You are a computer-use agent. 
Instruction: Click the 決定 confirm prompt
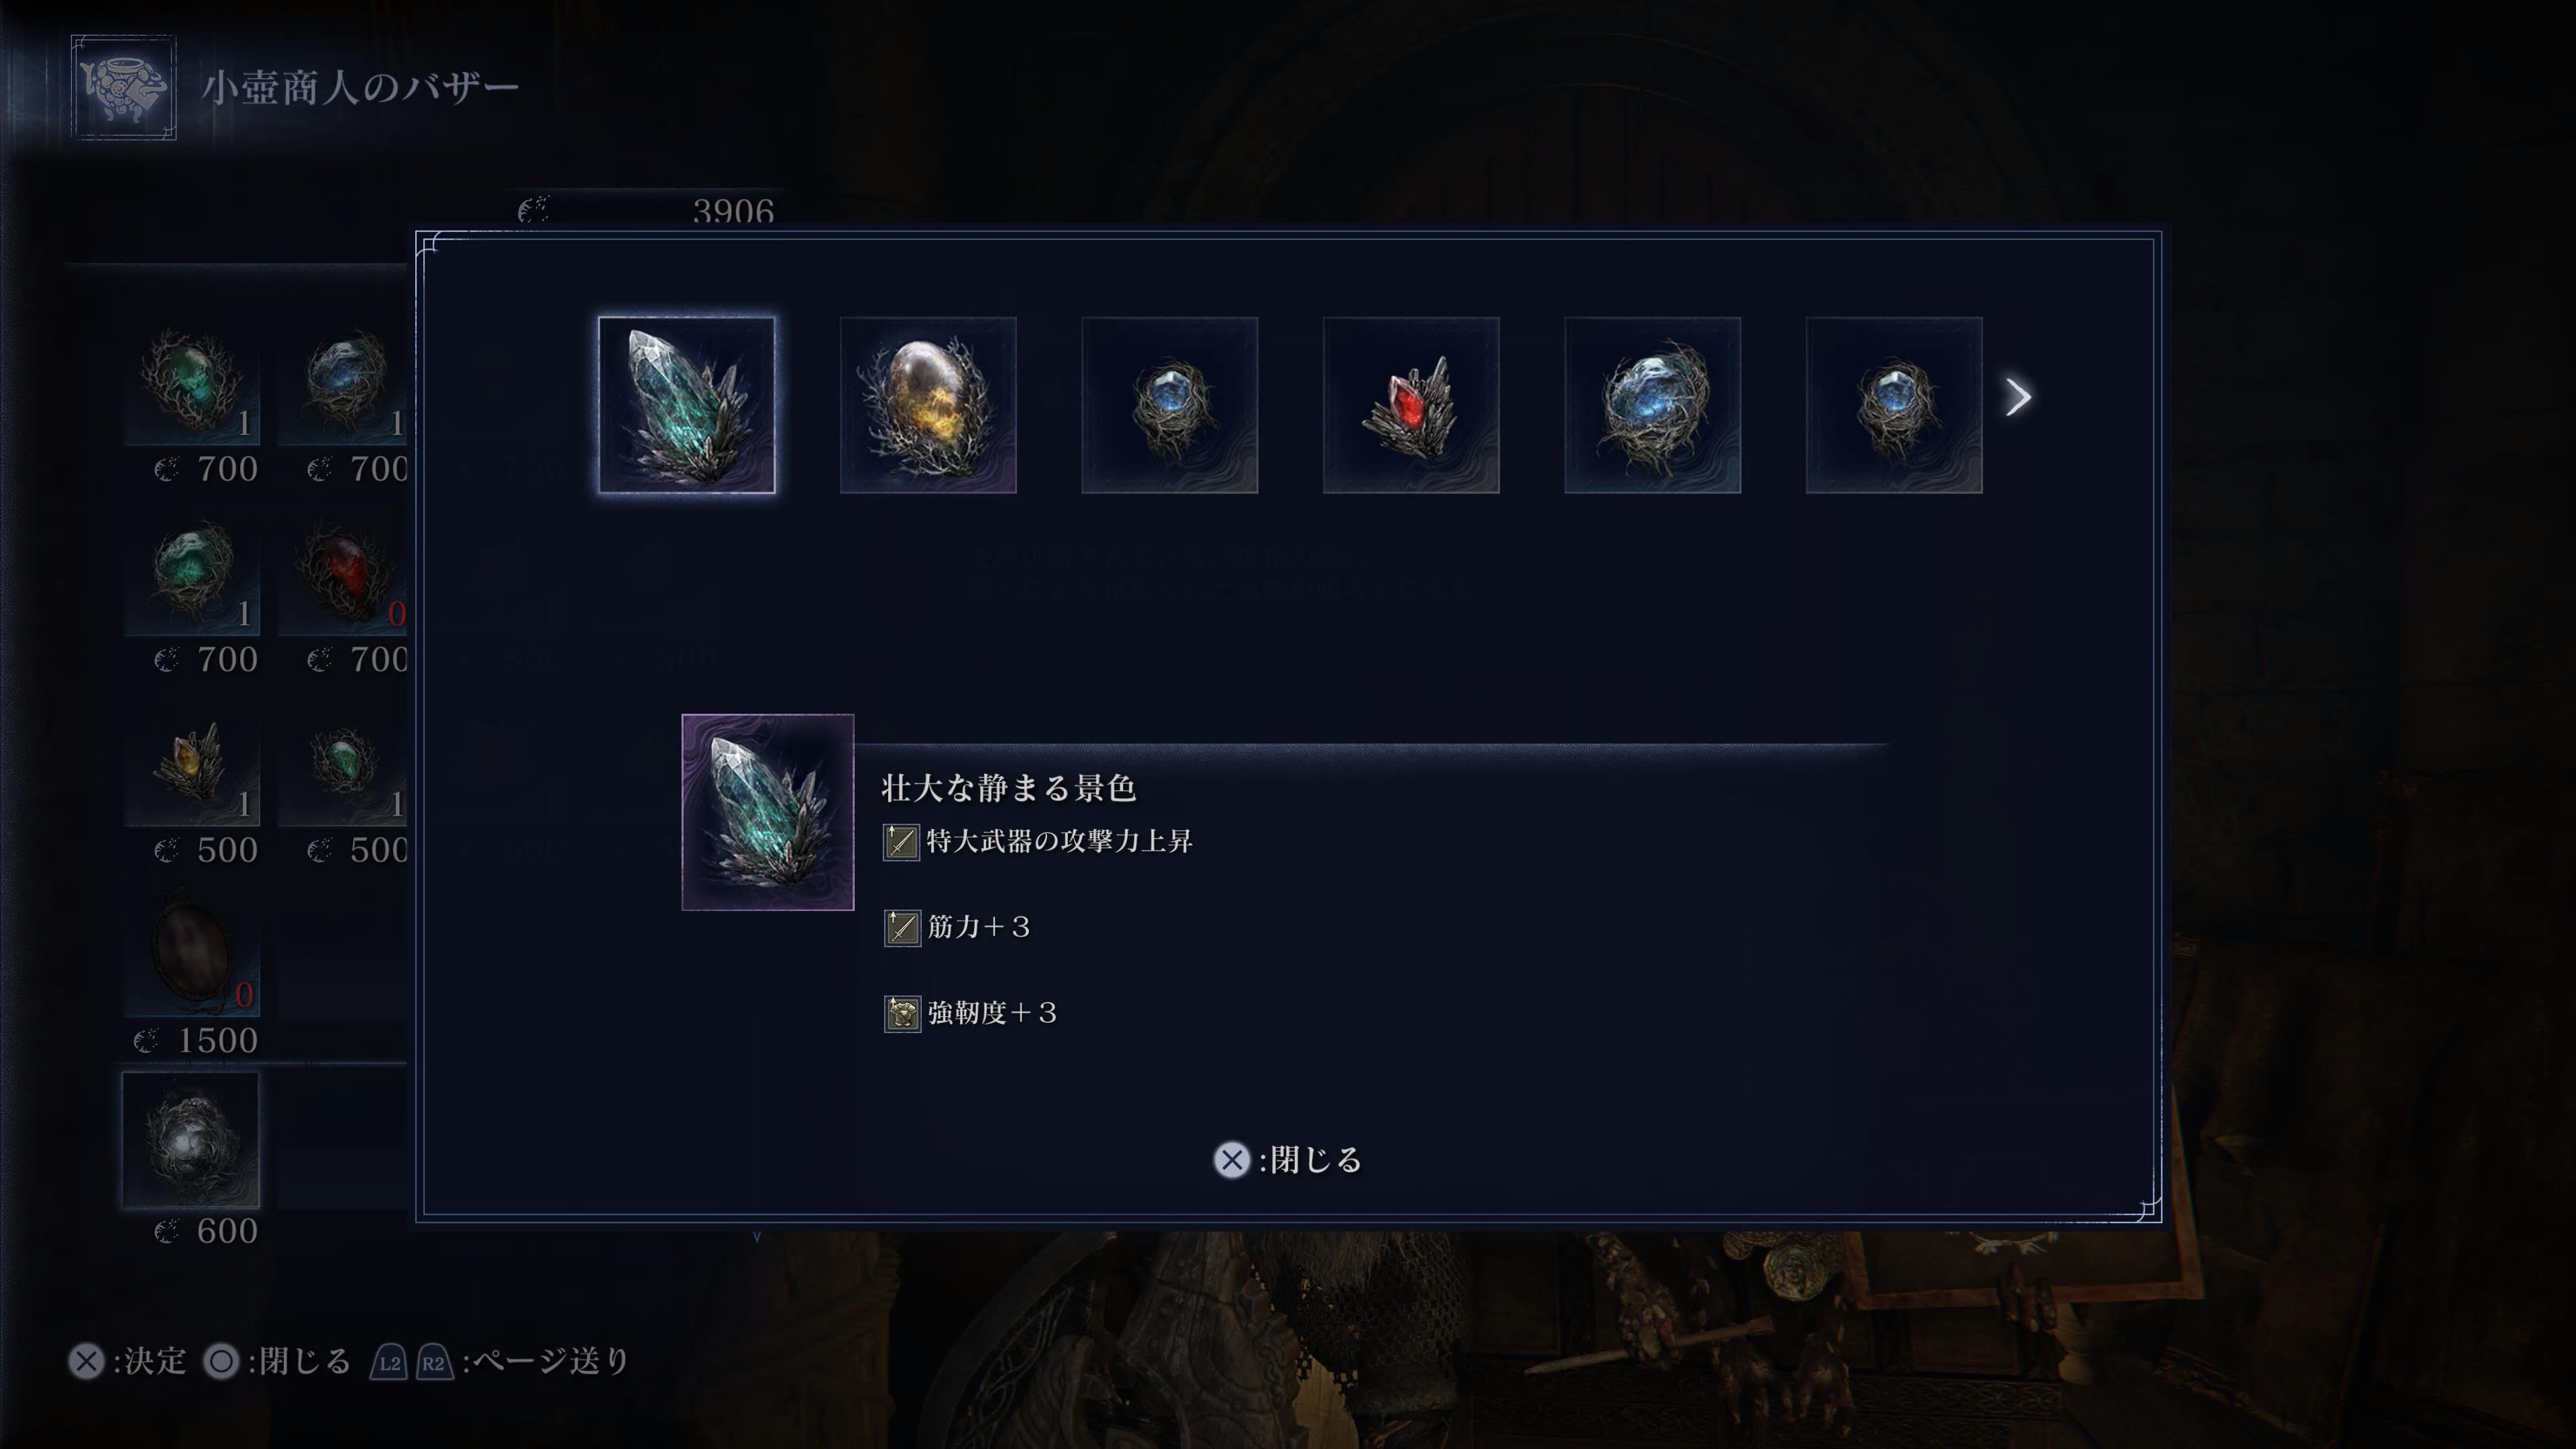pos(127,1361)
